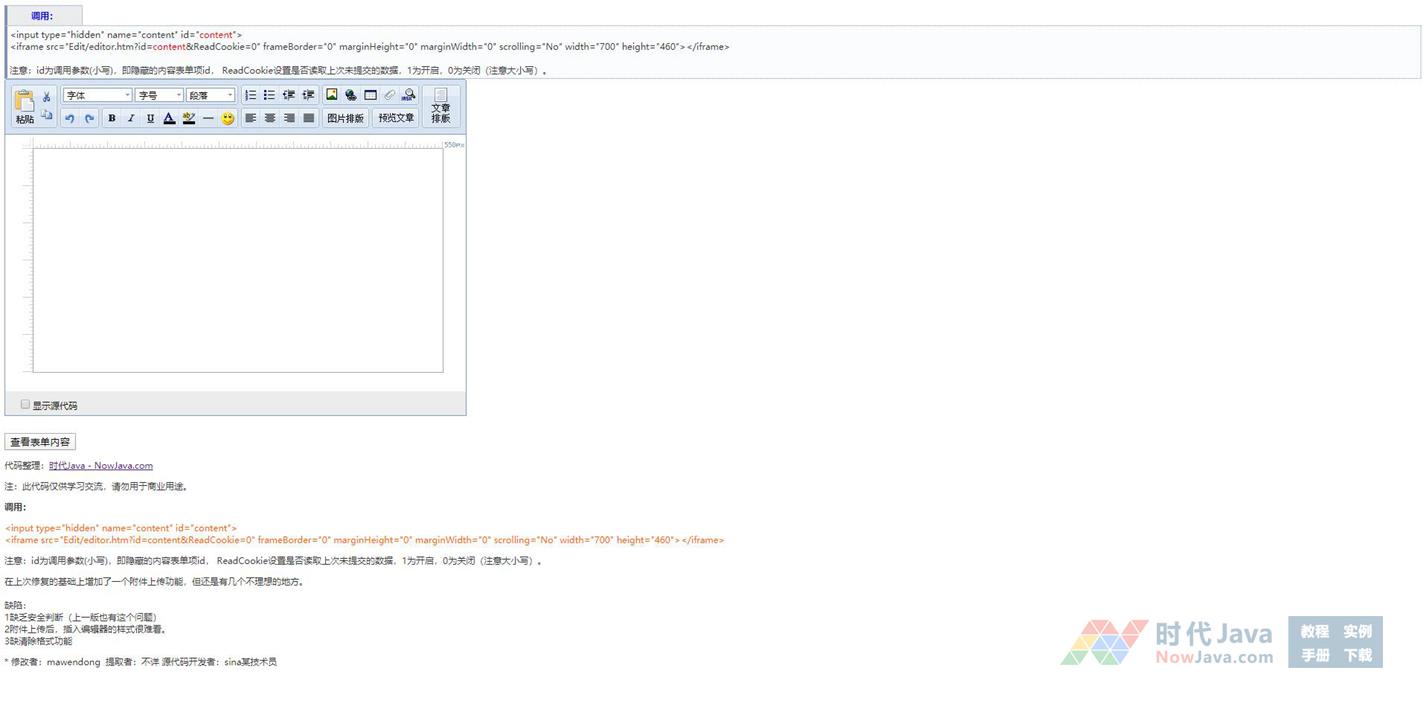This screenshot has width=1425, height=718.
Task: Expand the 段落 paragraph dropdown
Action: (210, 95)
